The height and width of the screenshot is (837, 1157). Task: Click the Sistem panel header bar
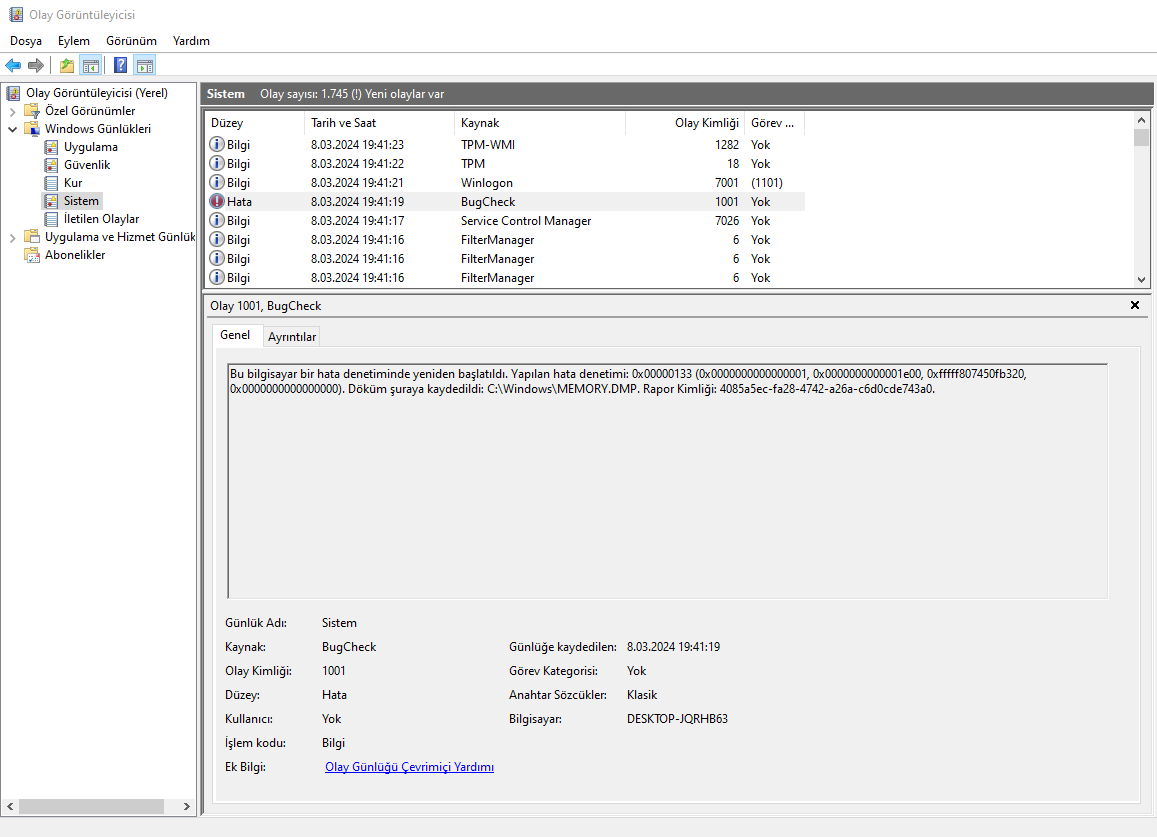coord(677,94)
